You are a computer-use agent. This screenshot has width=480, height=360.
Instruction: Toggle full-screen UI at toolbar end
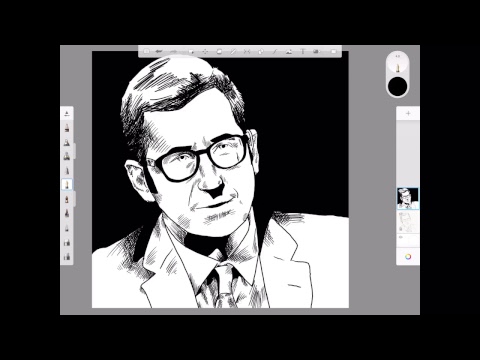click(x=334, y=51)
